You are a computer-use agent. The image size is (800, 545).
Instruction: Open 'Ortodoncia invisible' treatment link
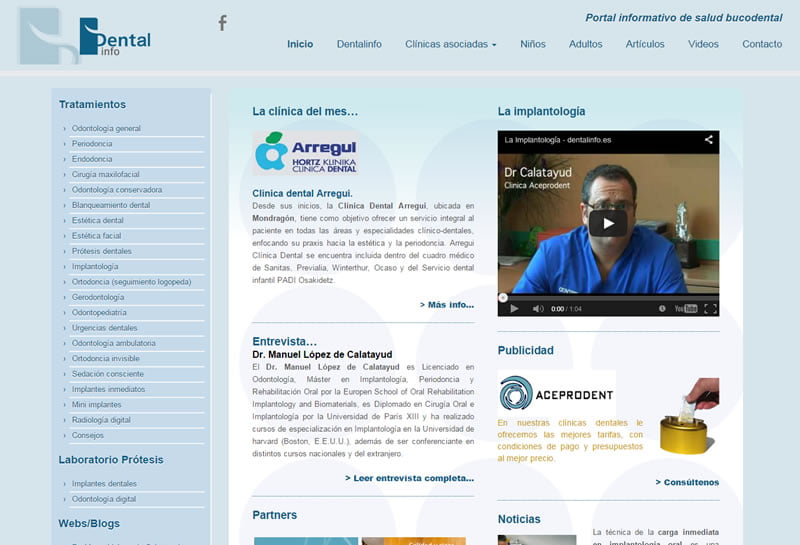pyautogui.click(x=106, y=358)
